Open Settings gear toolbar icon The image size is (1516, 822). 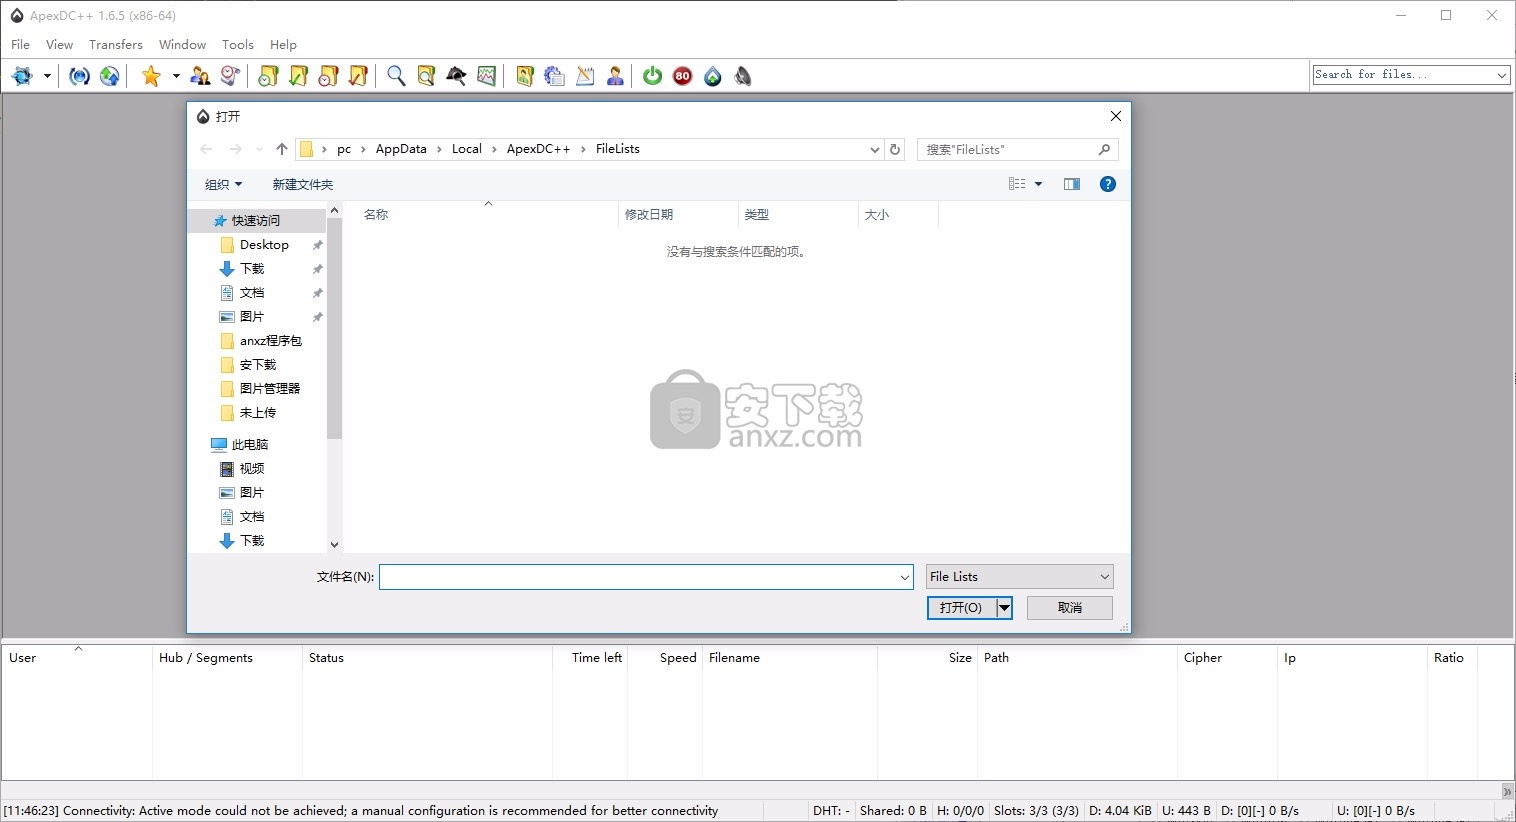555,76
